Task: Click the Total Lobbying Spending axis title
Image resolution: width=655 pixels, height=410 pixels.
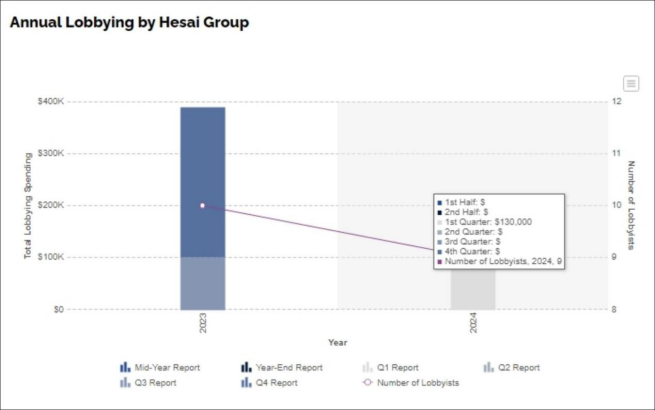Action: [x=29, y=205]
